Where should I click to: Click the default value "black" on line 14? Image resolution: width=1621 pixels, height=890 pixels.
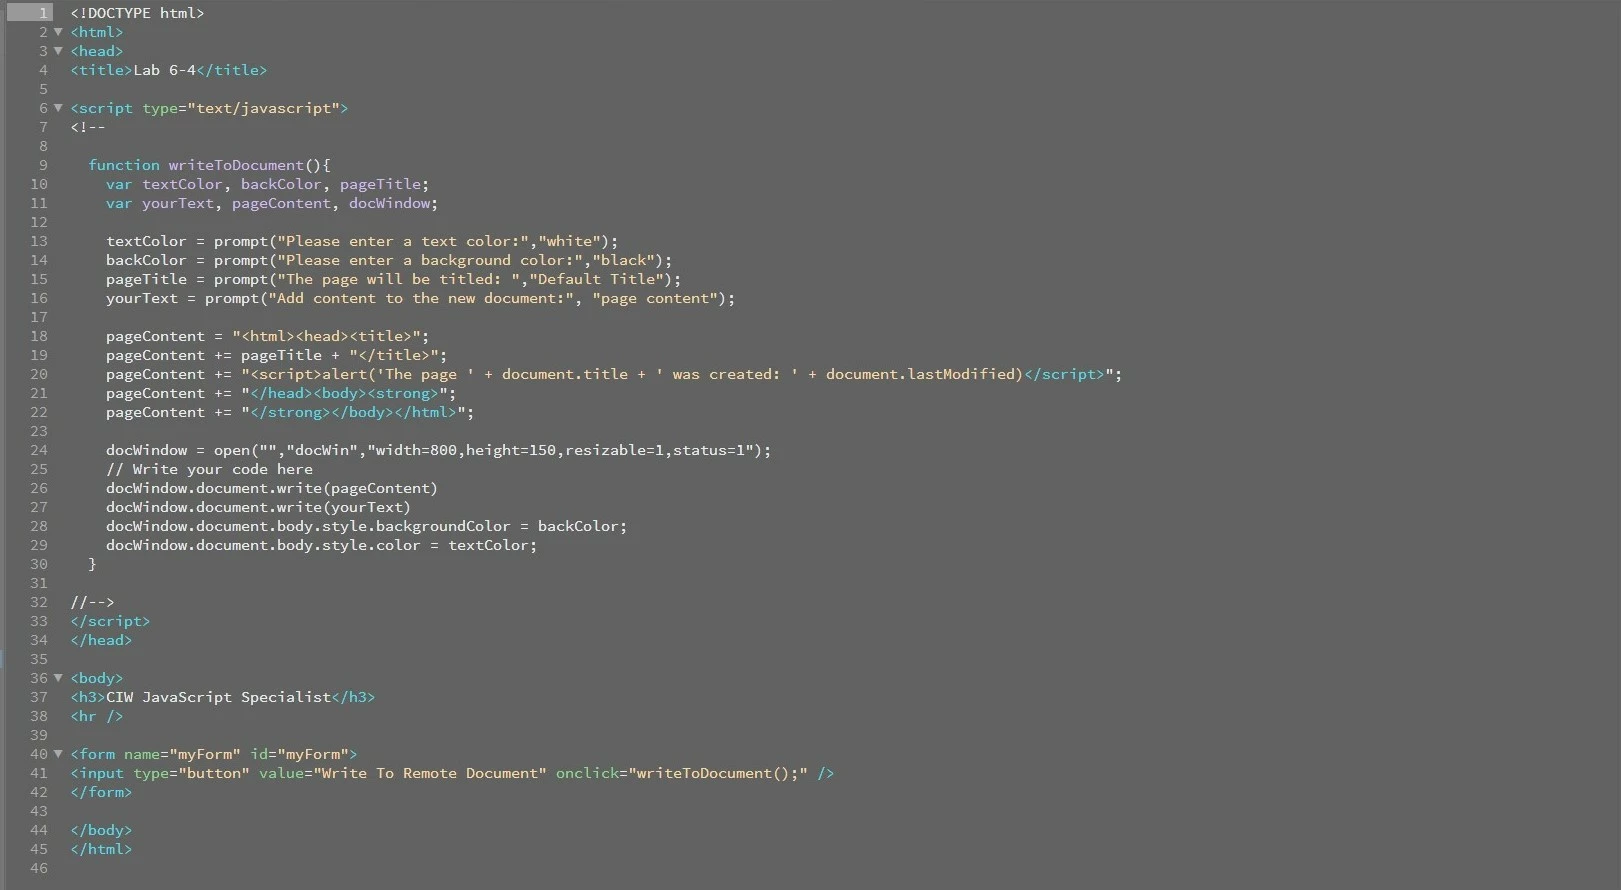(x=624, y=260)
